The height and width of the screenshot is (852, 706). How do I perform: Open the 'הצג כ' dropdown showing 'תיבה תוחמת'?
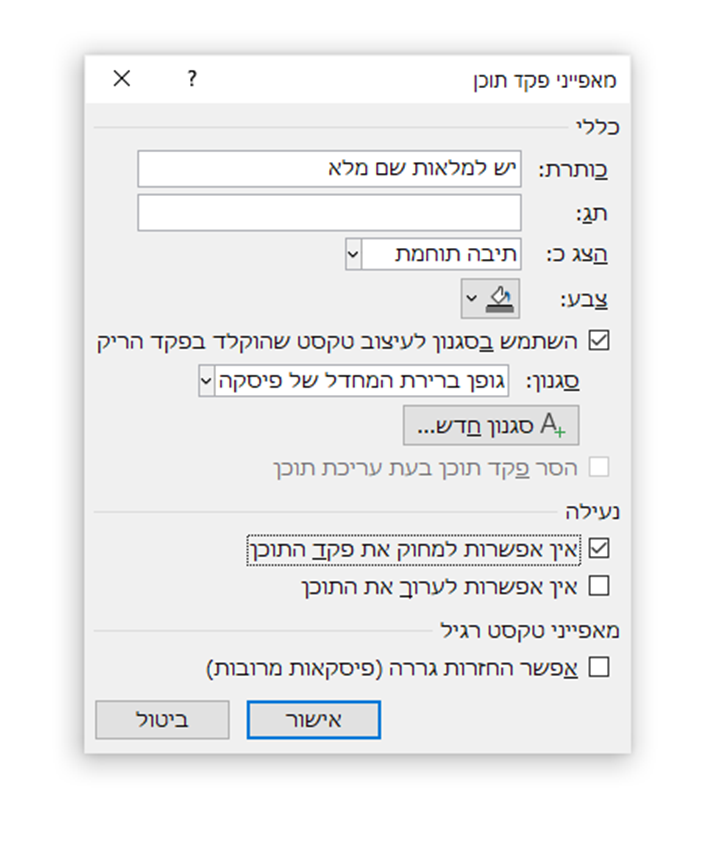click(x=442, y=254)
